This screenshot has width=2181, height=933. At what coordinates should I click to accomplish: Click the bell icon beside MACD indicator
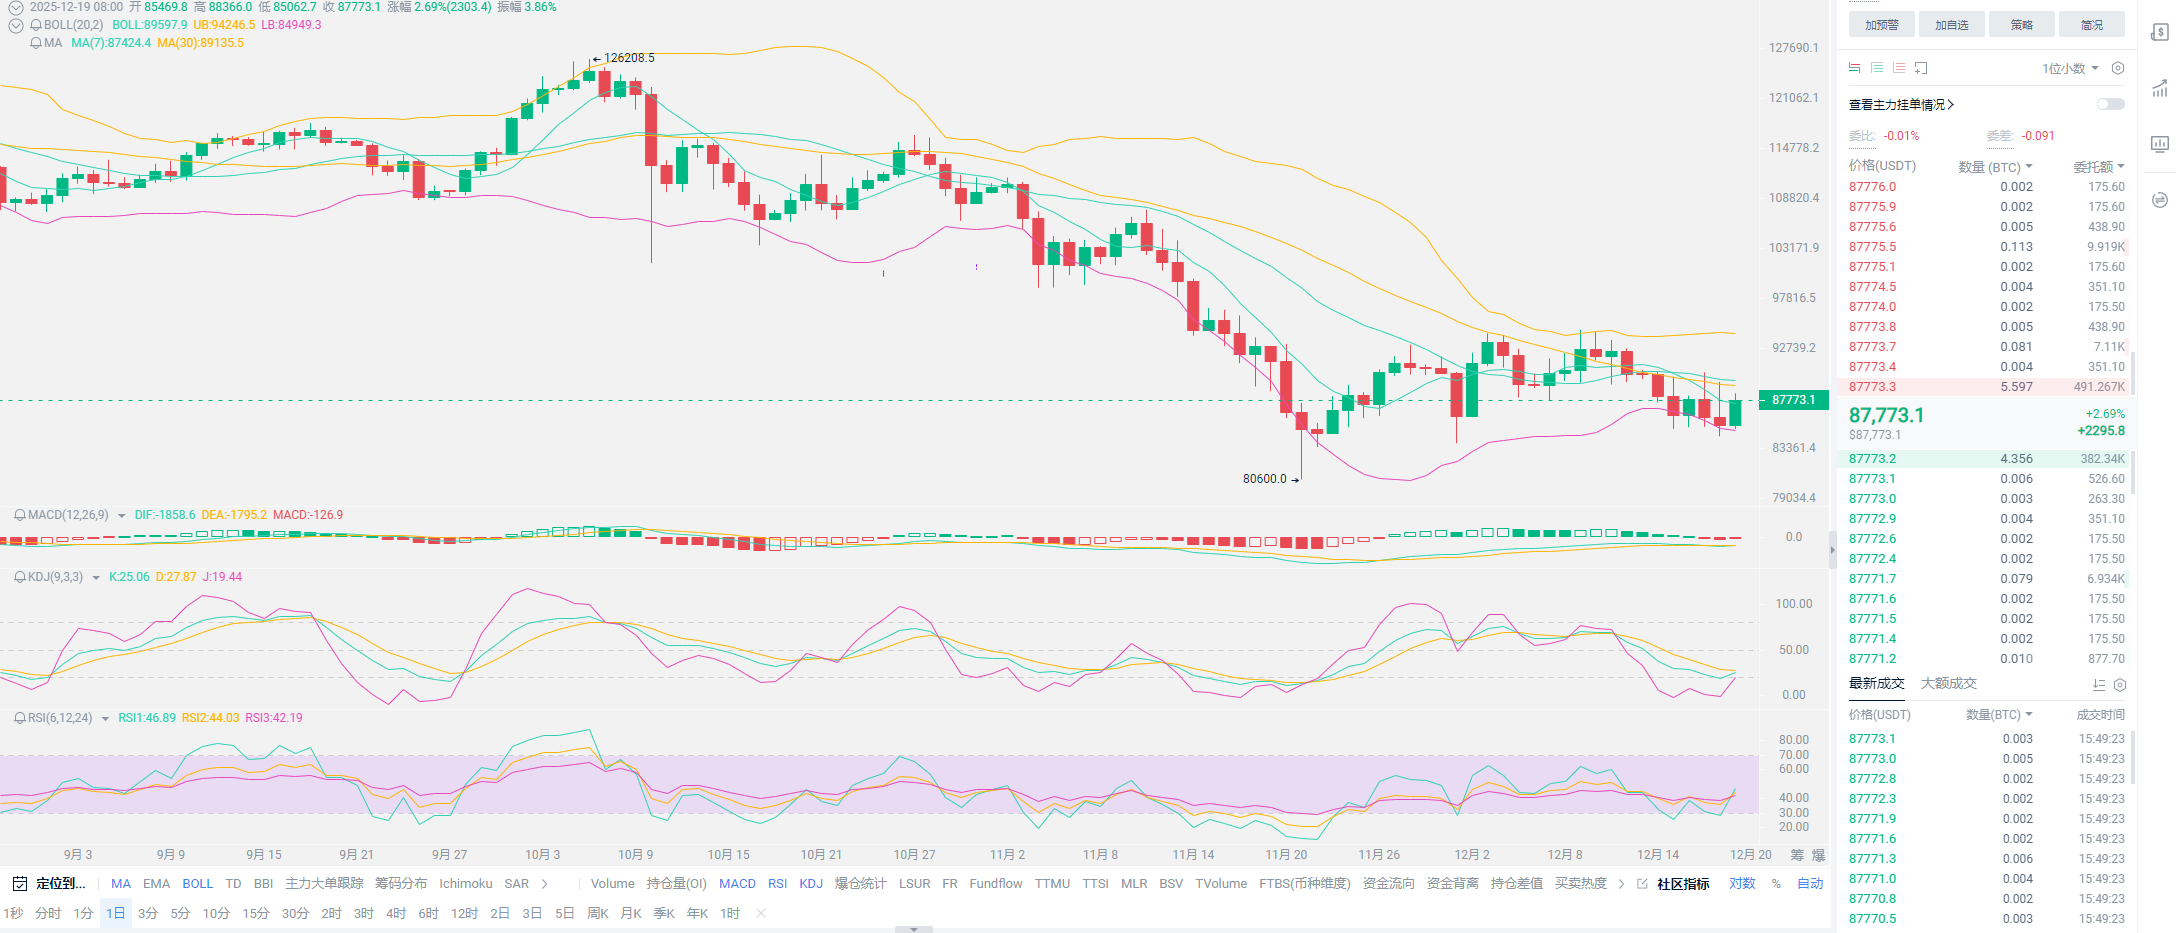click(19, 515)
